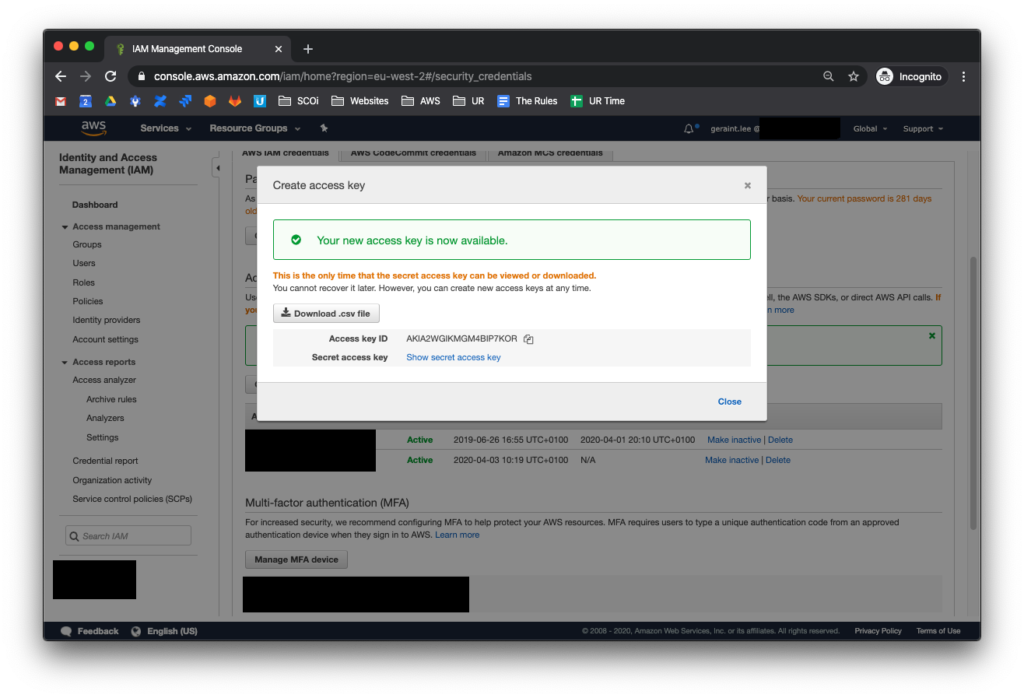
Task: Click Close in the dialog footer
Action: coord(729,402)
